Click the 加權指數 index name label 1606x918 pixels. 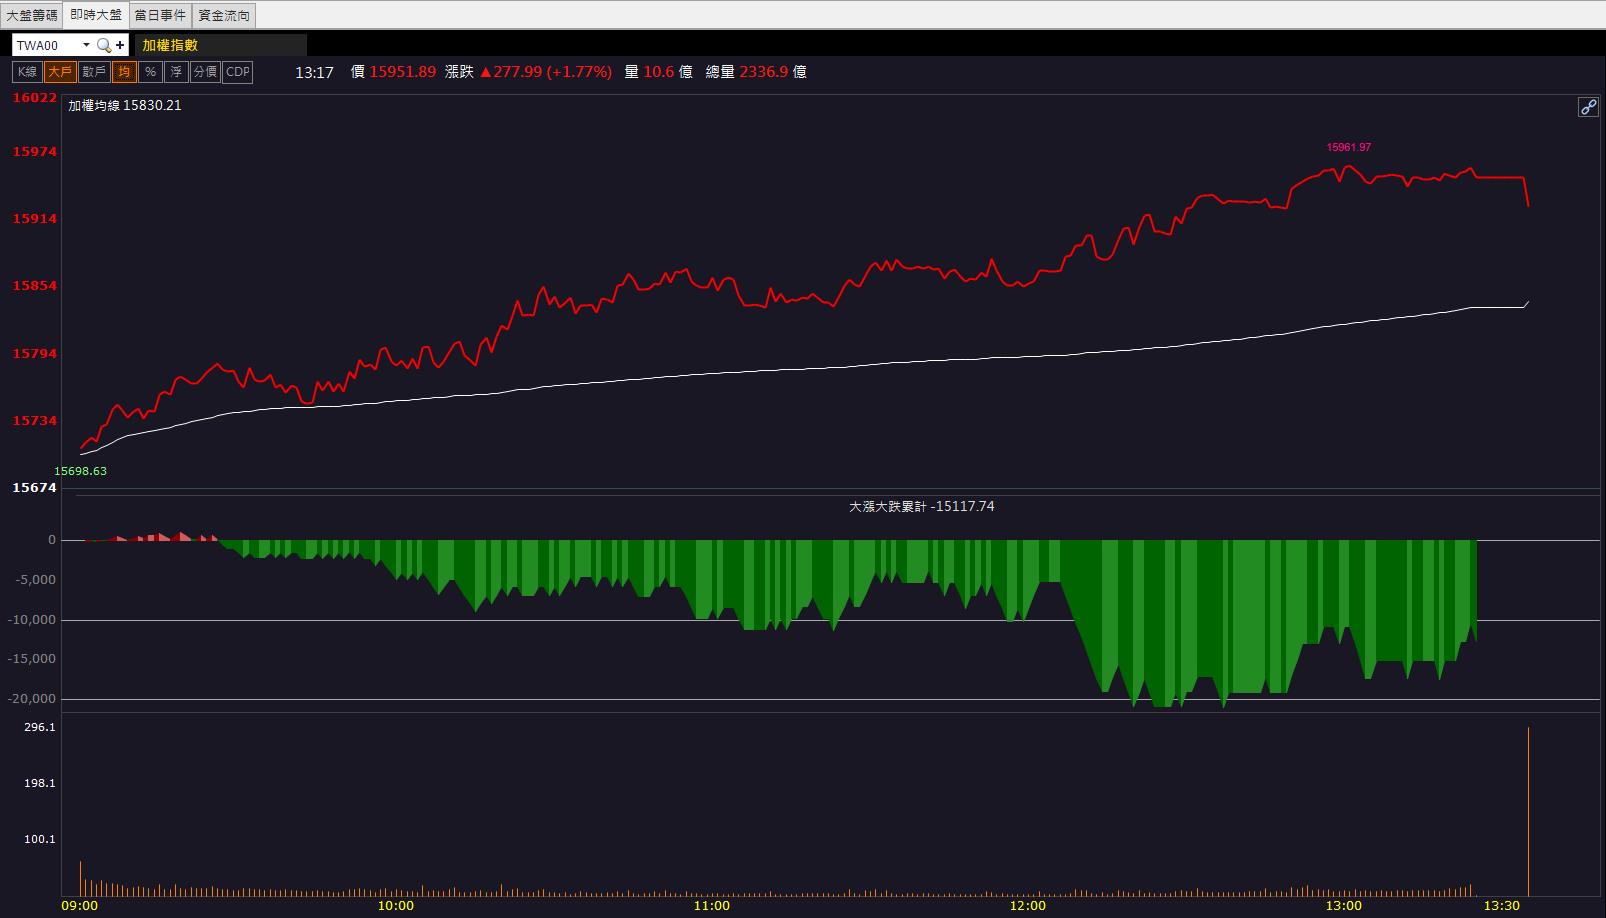170,45
